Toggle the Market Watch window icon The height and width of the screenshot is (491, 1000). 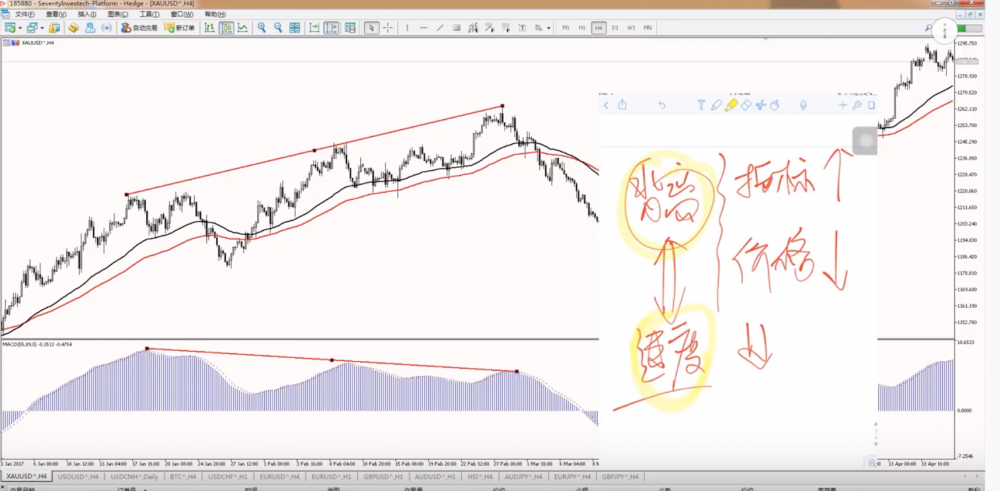pyautogui.click(x=55, y=28)
